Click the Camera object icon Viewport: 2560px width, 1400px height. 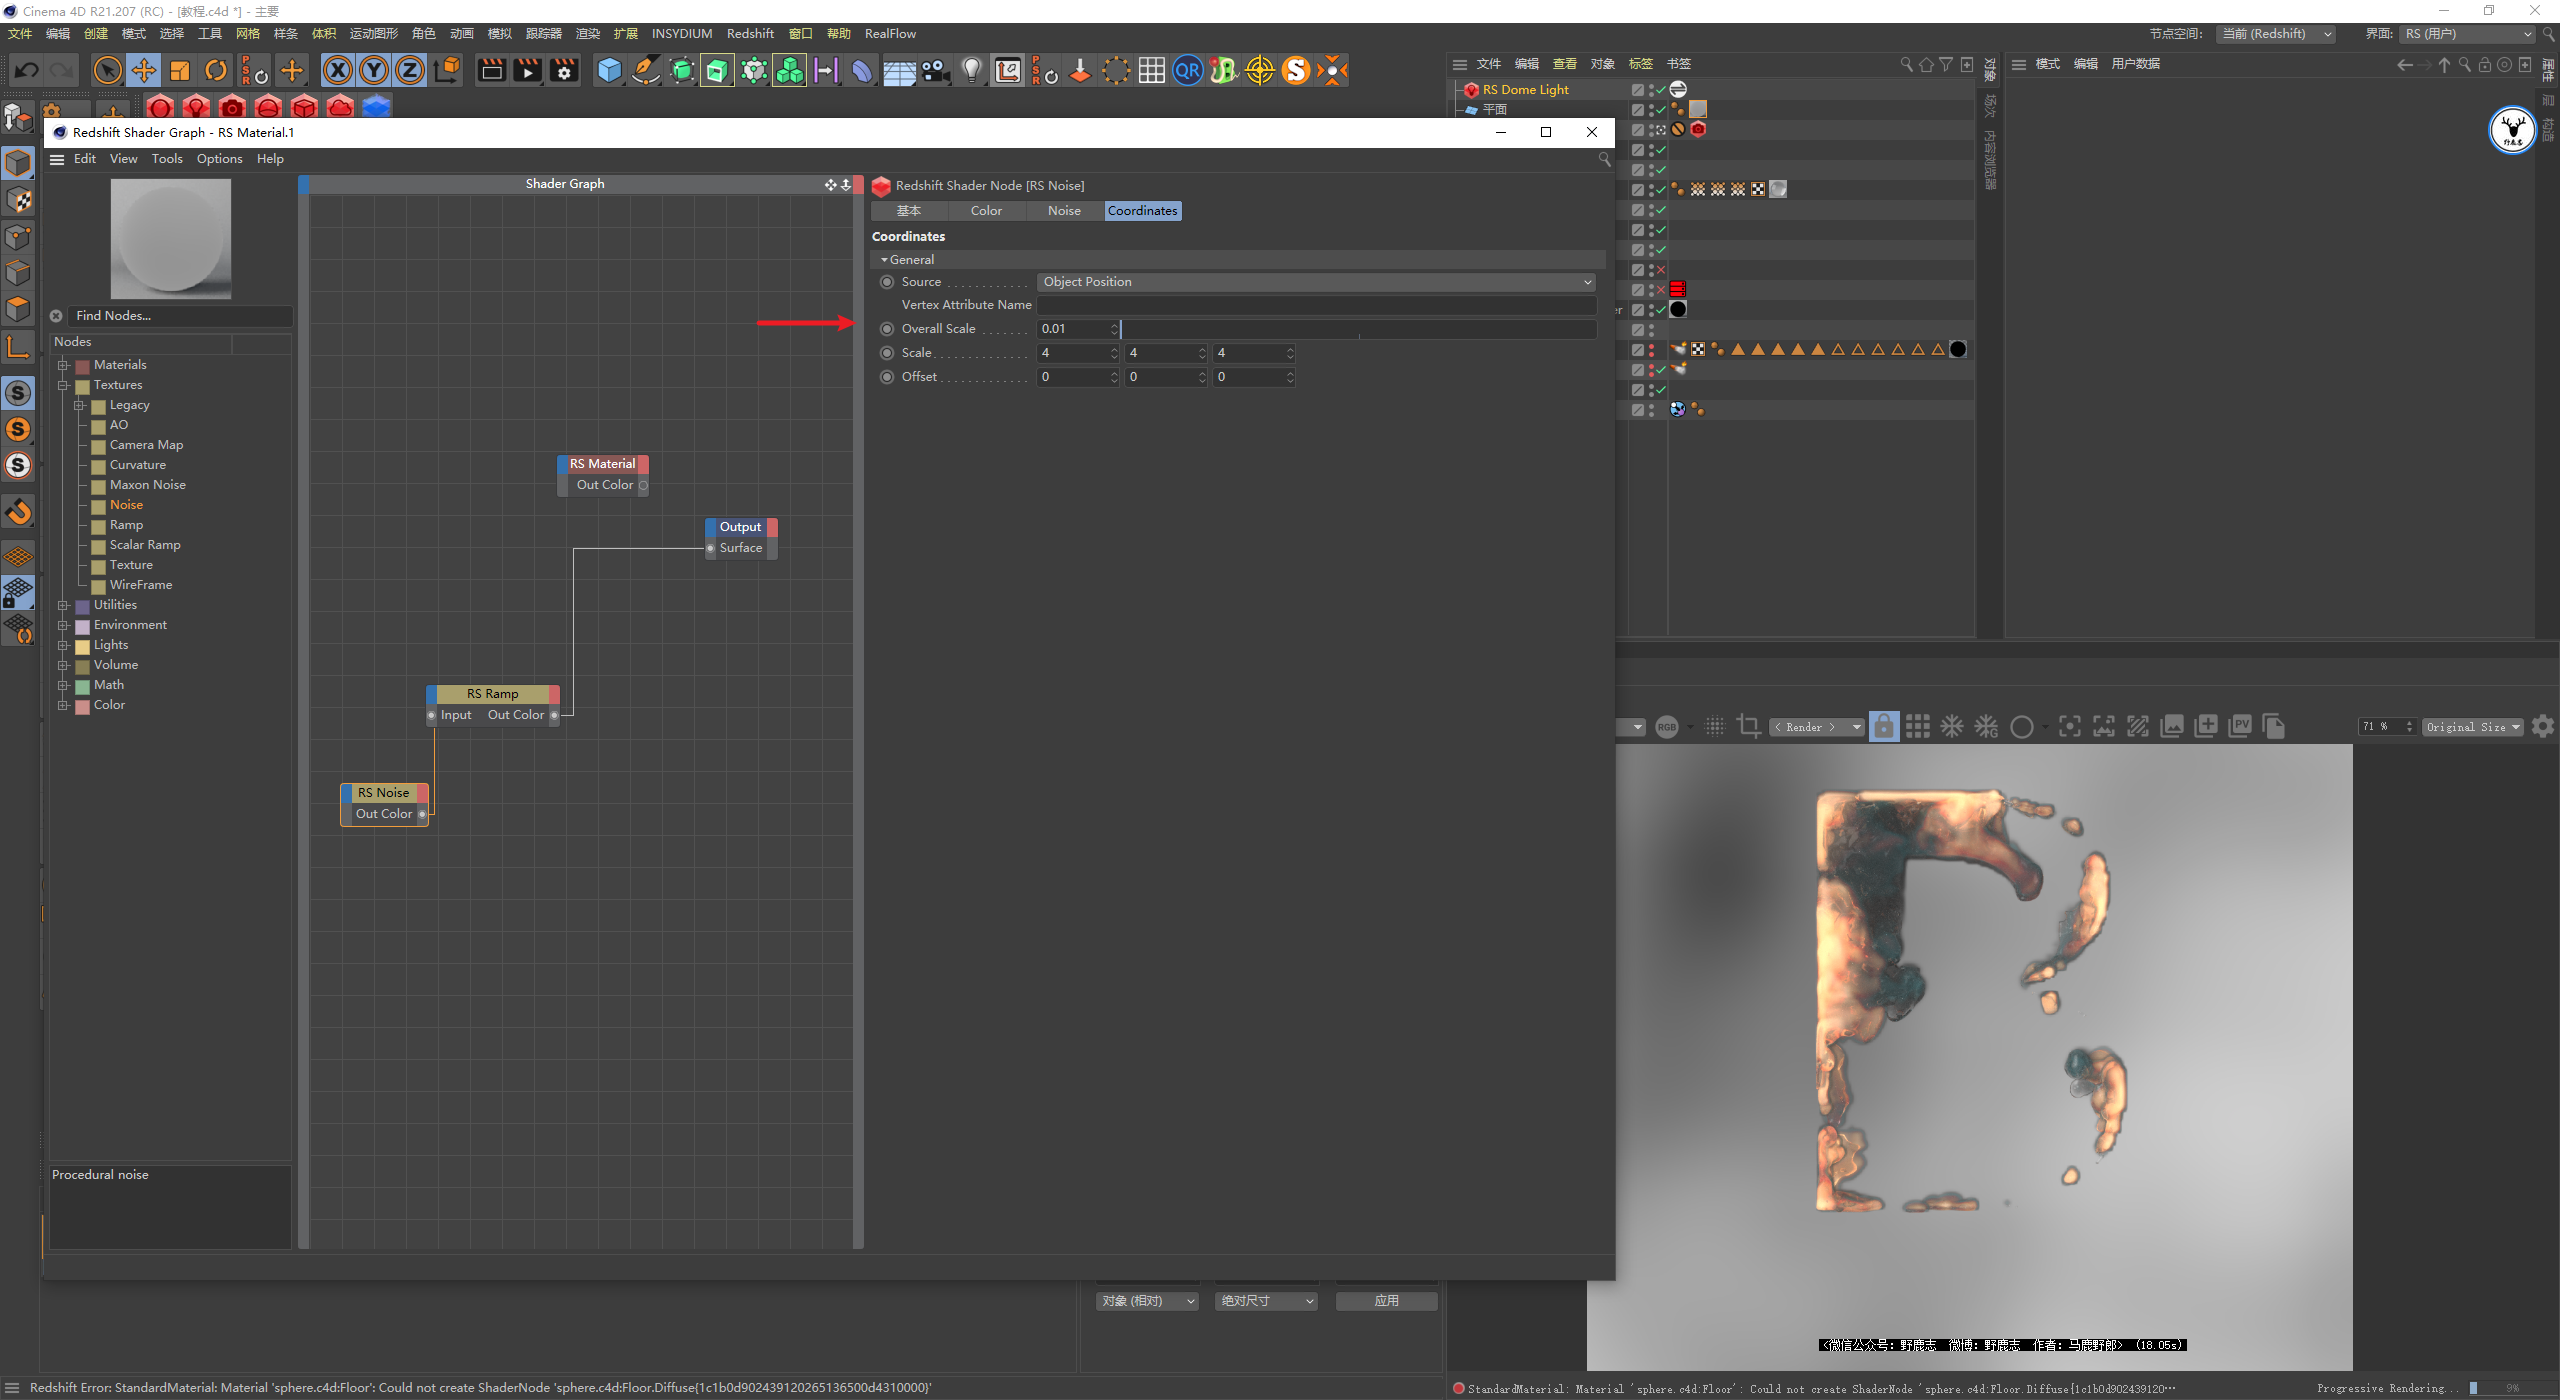(x=935, y=71)
